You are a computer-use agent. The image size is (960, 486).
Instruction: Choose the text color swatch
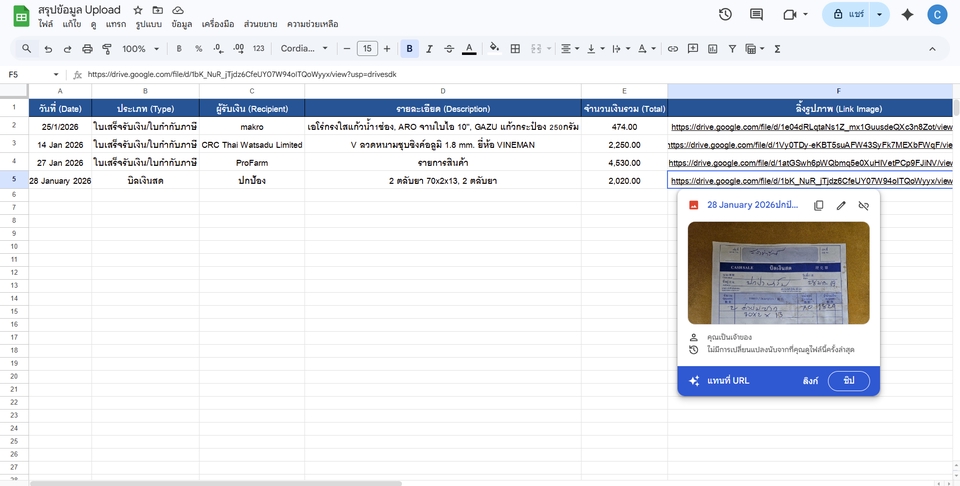469,49
